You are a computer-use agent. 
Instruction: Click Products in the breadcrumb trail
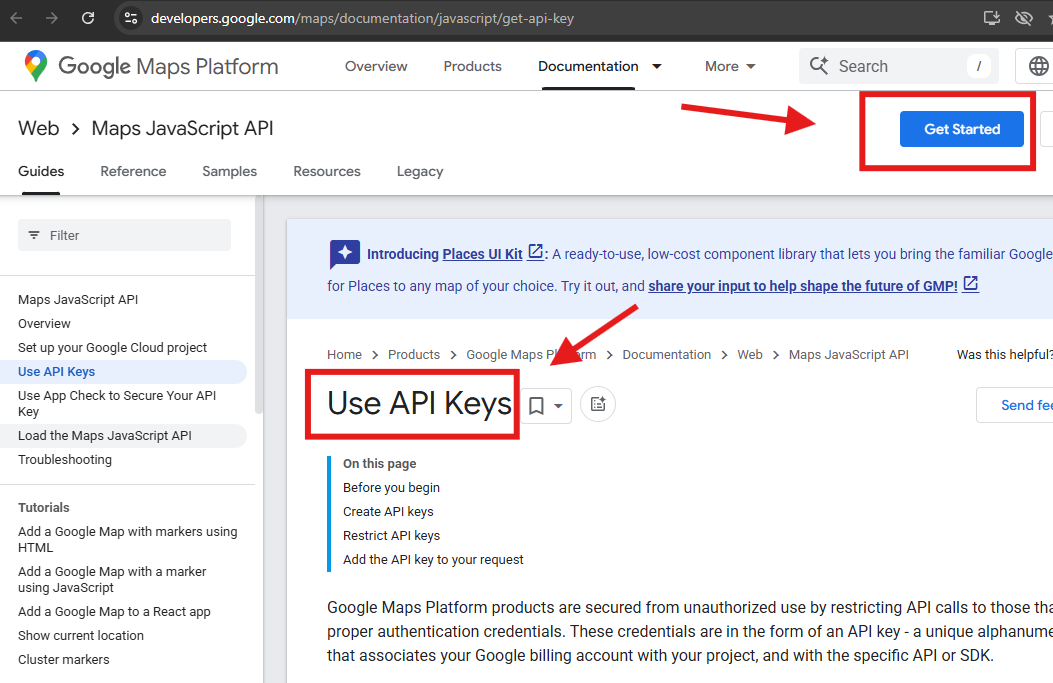coord(414,355)
